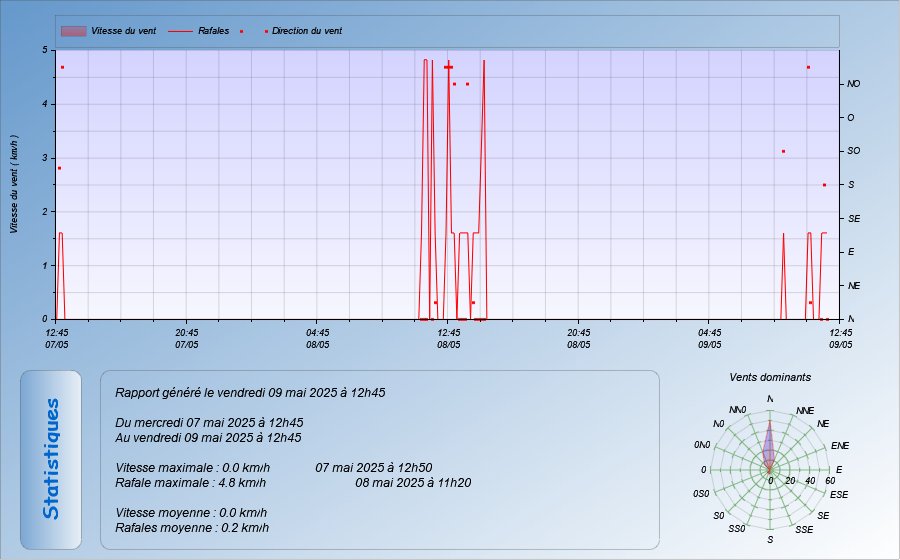The height and width of the screenshot is (560, 900).
Task: Click the 12:45 08/05 x-axis label
Action: click(x=448, y=339)
